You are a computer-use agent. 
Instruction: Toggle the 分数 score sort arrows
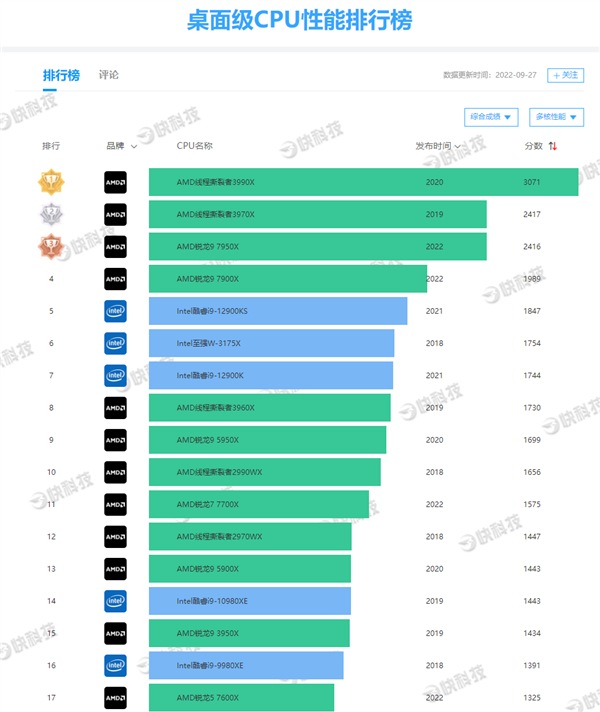[x=553, y=146]
